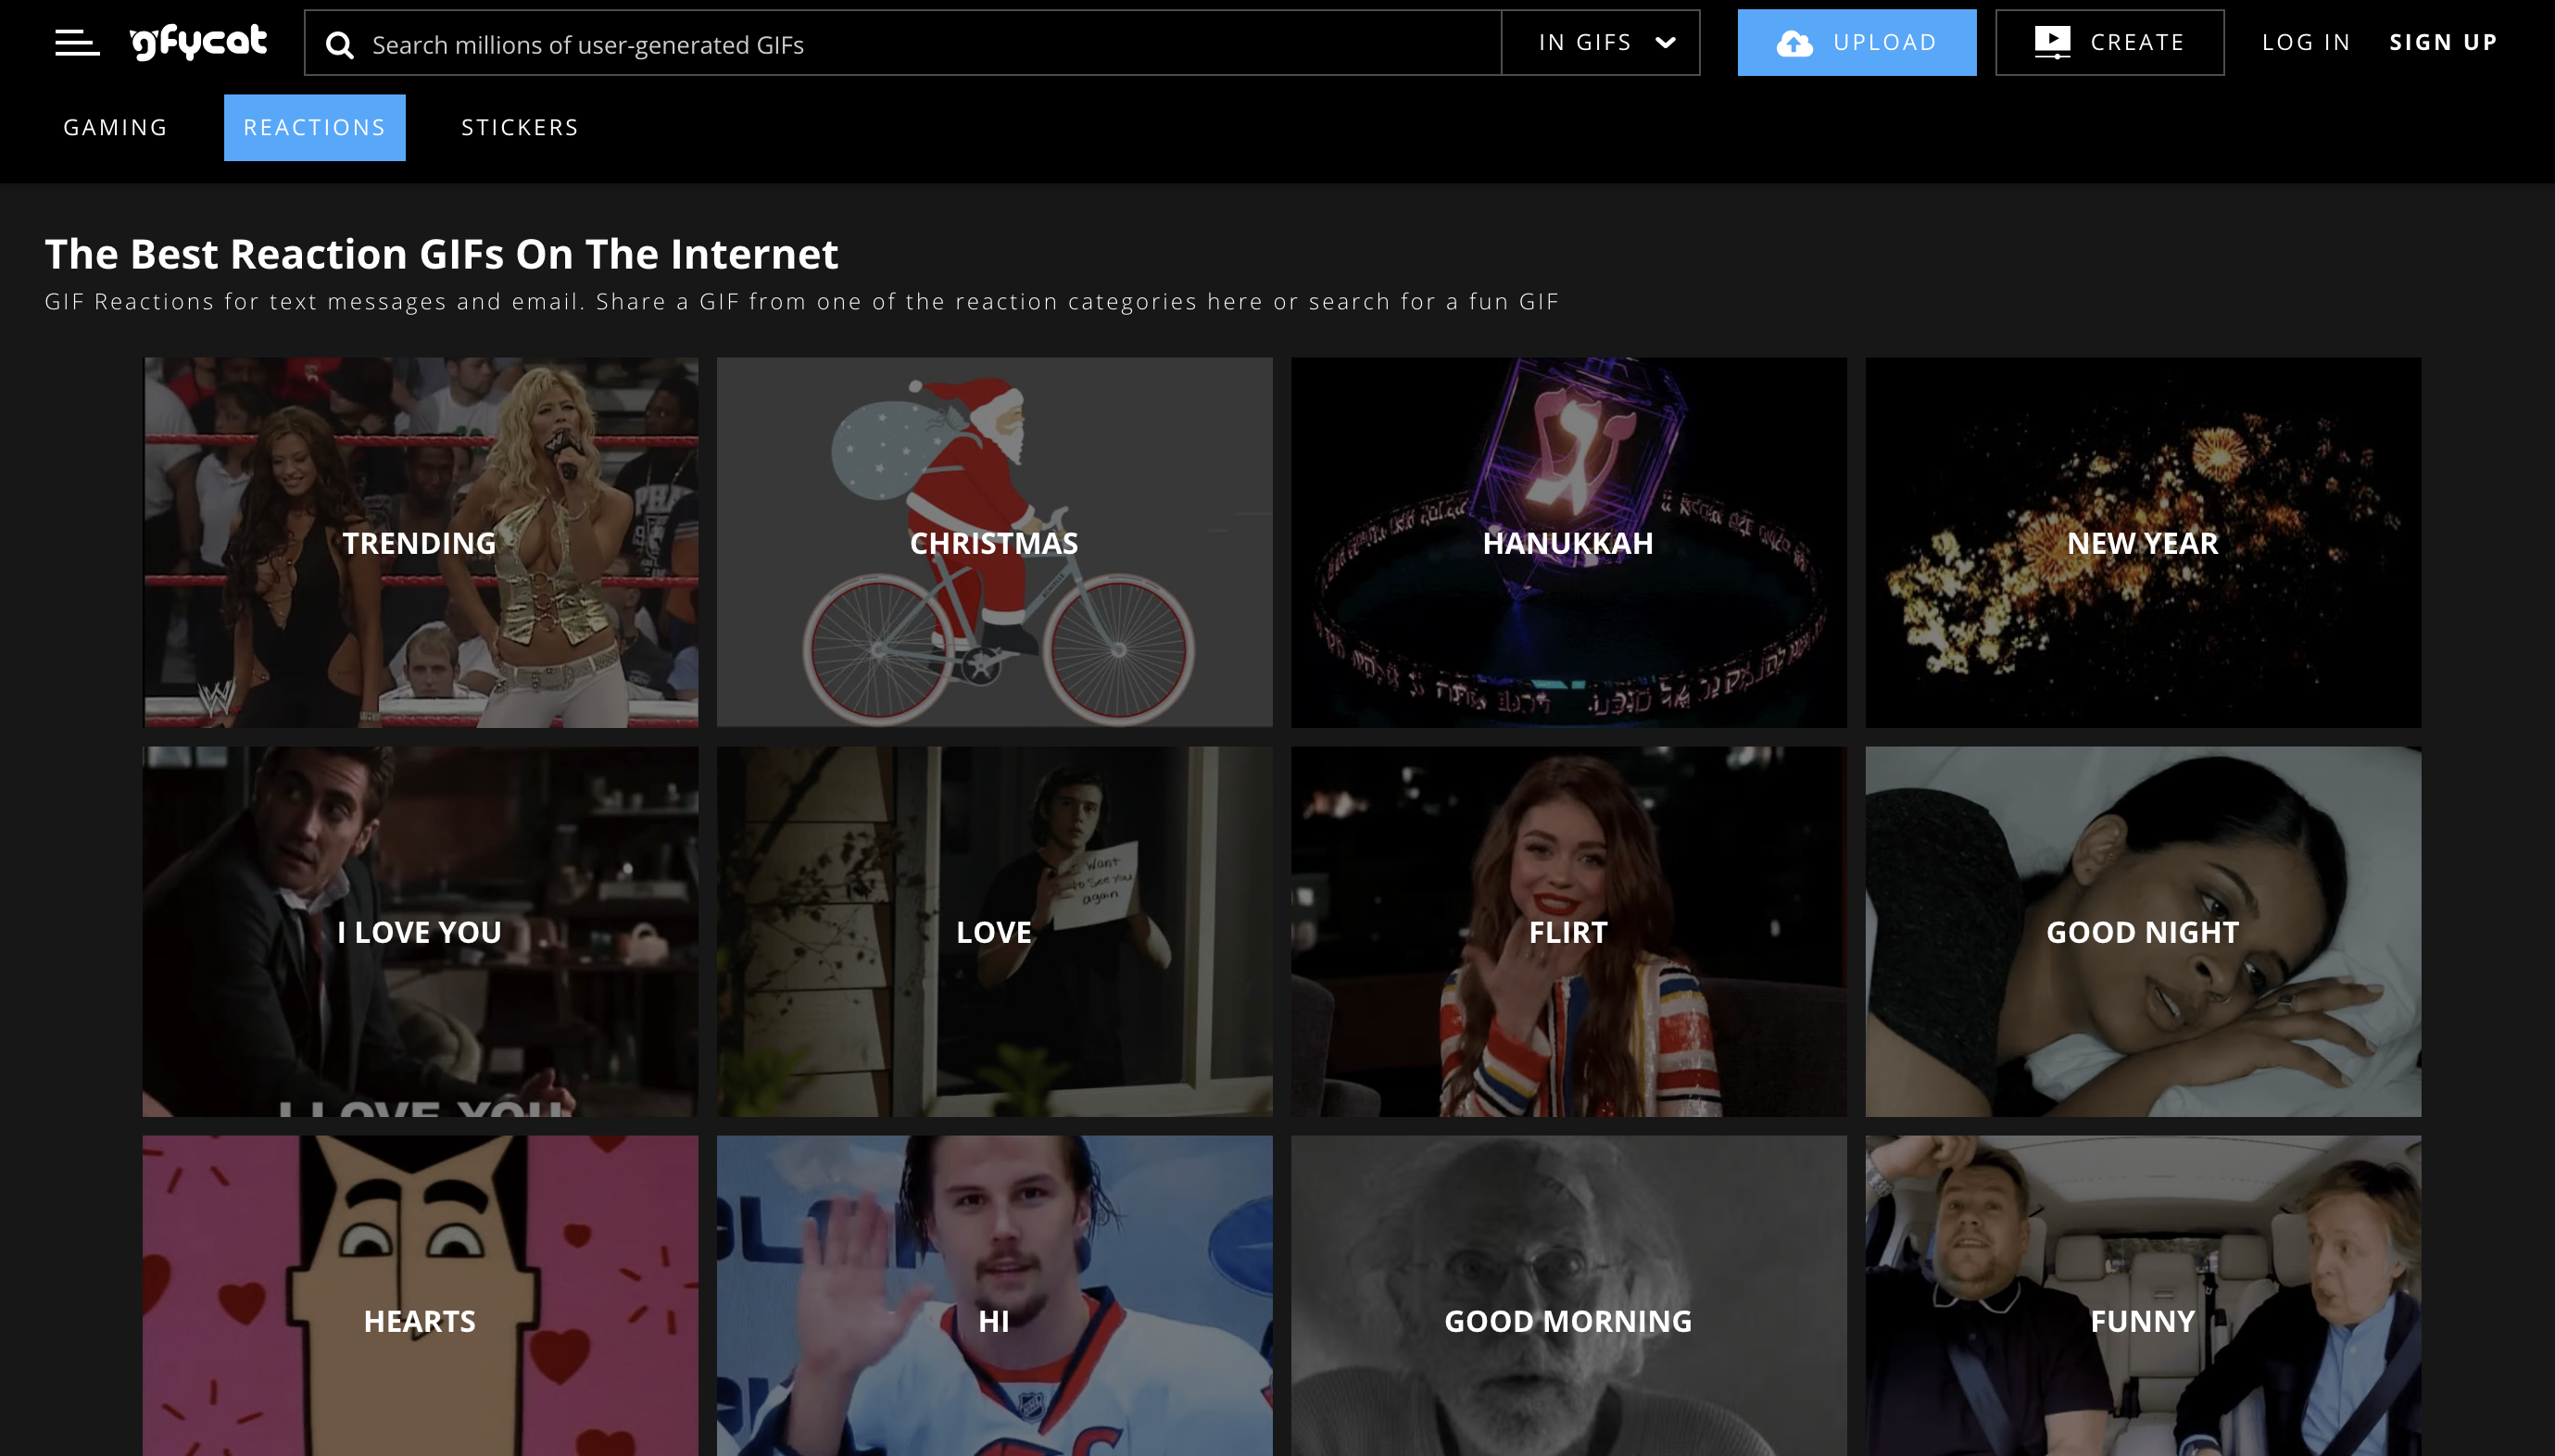Click the create video icon

[x=2052, y=42]
